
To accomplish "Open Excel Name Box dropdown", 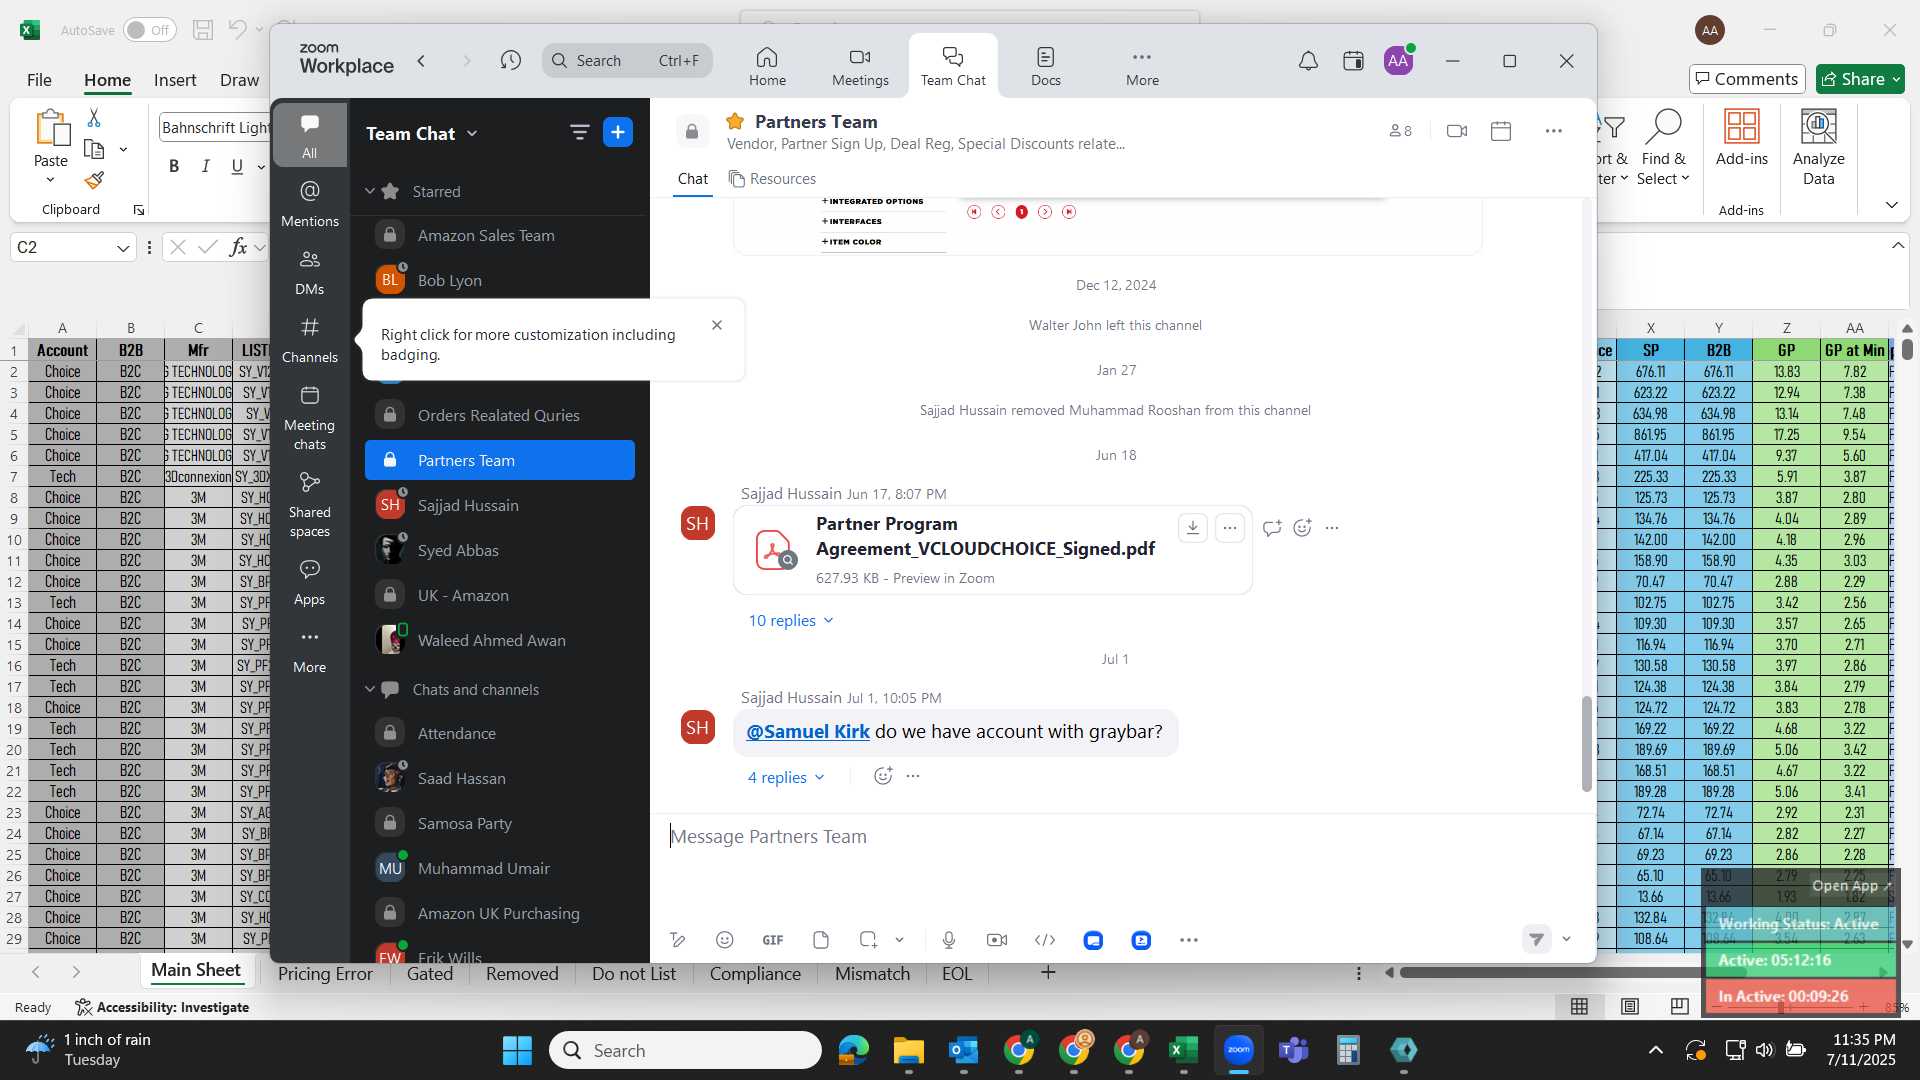I will coord(123,247).
